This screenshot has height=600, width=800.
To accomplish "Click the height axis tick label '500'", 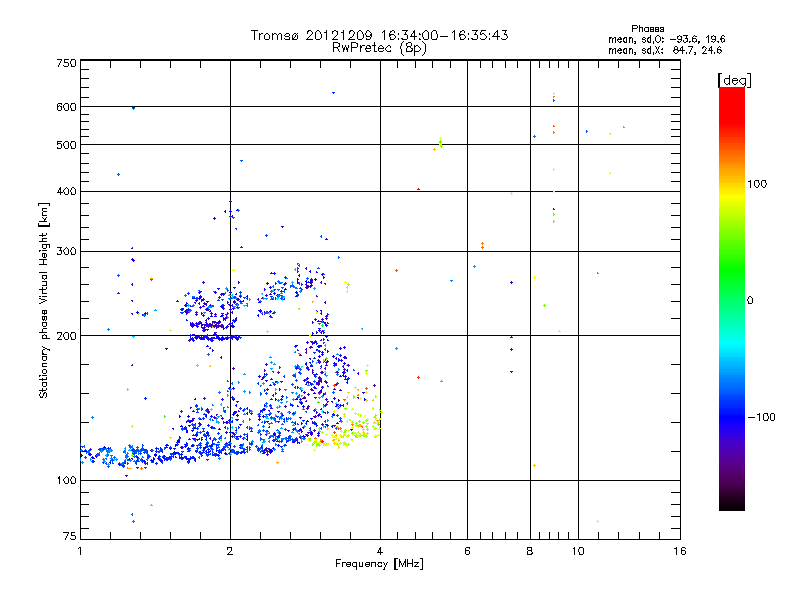I will (x=66, y=145).
